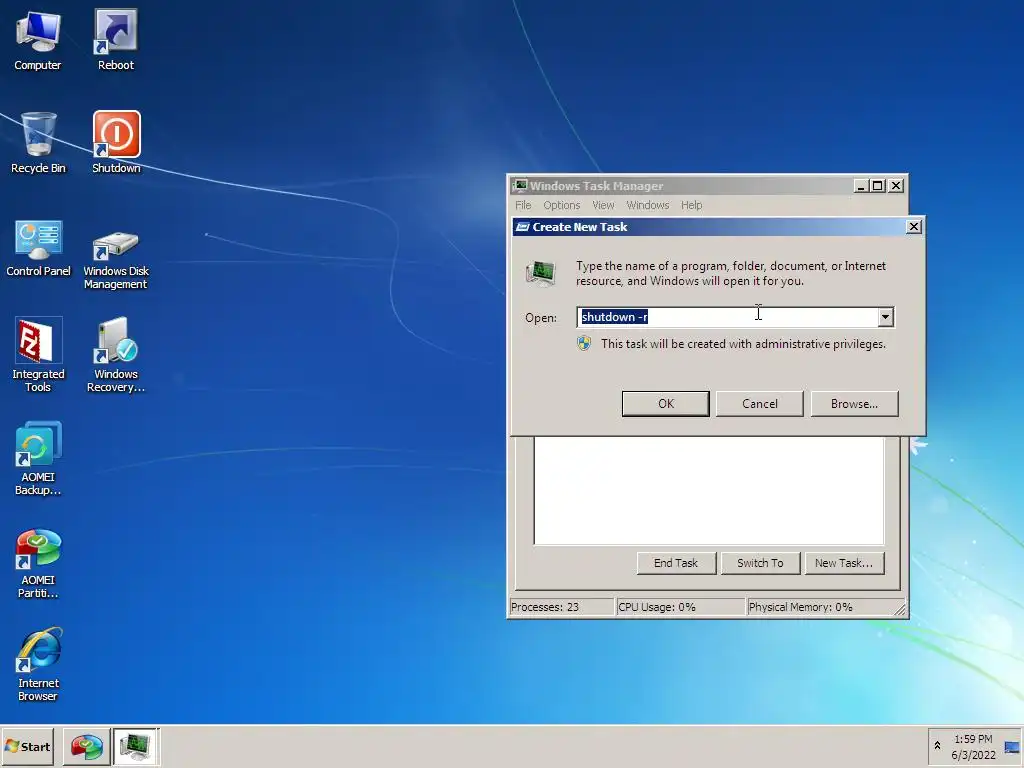The image size is (1024, 768).
Task: Open the Start menu
Action: coord(27,746)
